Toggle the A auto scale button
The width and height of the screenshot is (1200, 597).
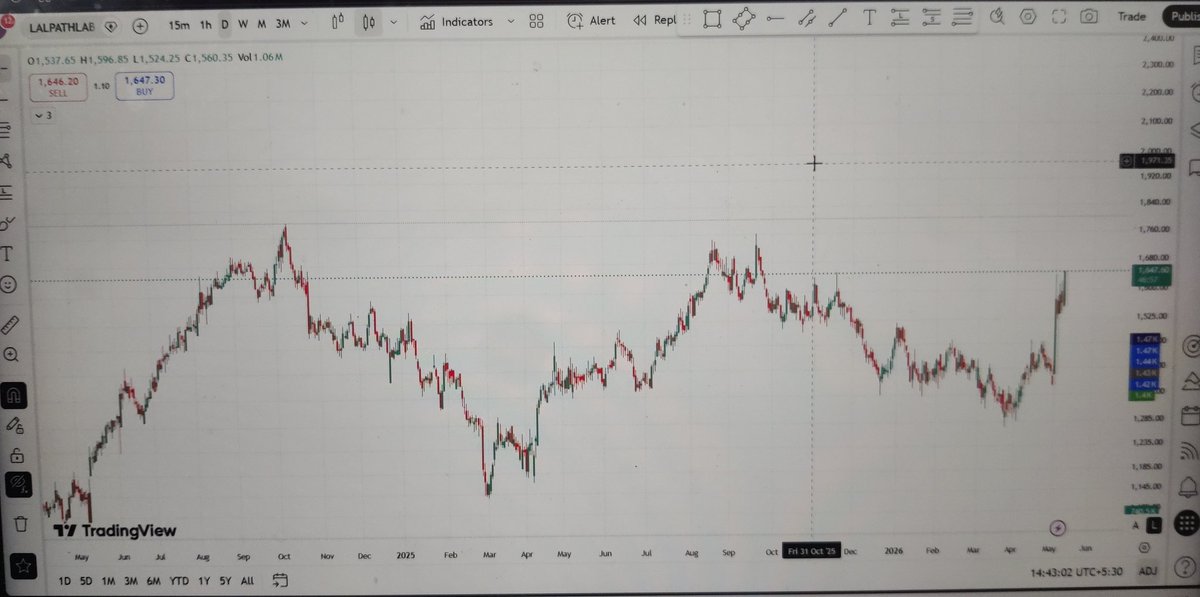(1135, 524)
